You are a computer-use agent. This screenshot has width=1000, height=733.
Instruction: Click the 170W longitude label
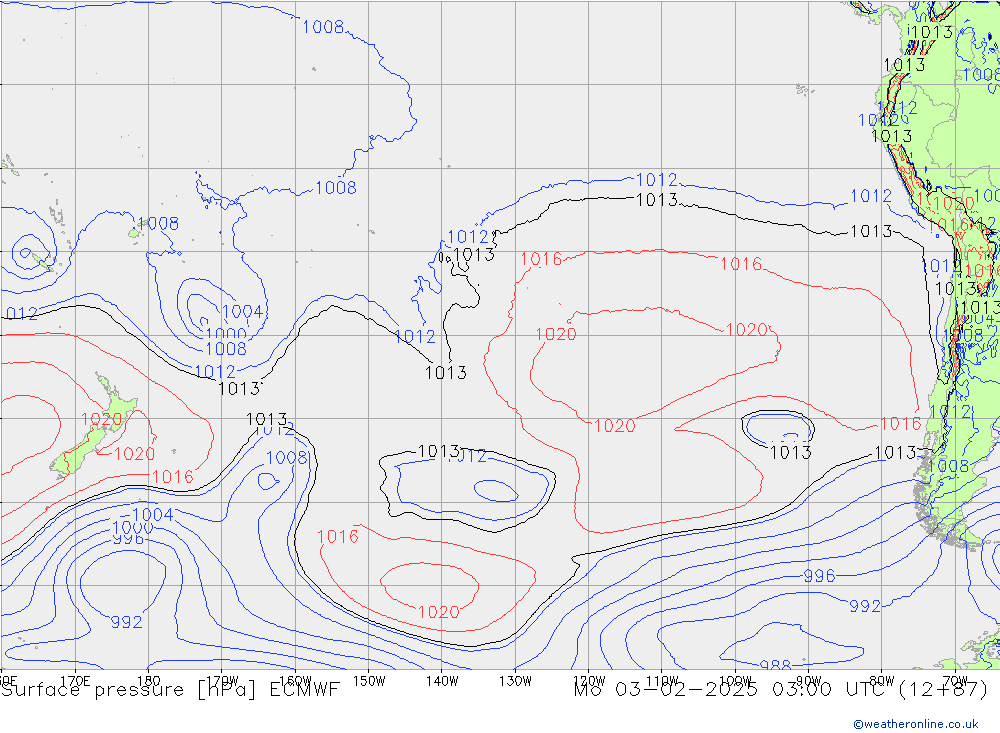tap(223, 681)
